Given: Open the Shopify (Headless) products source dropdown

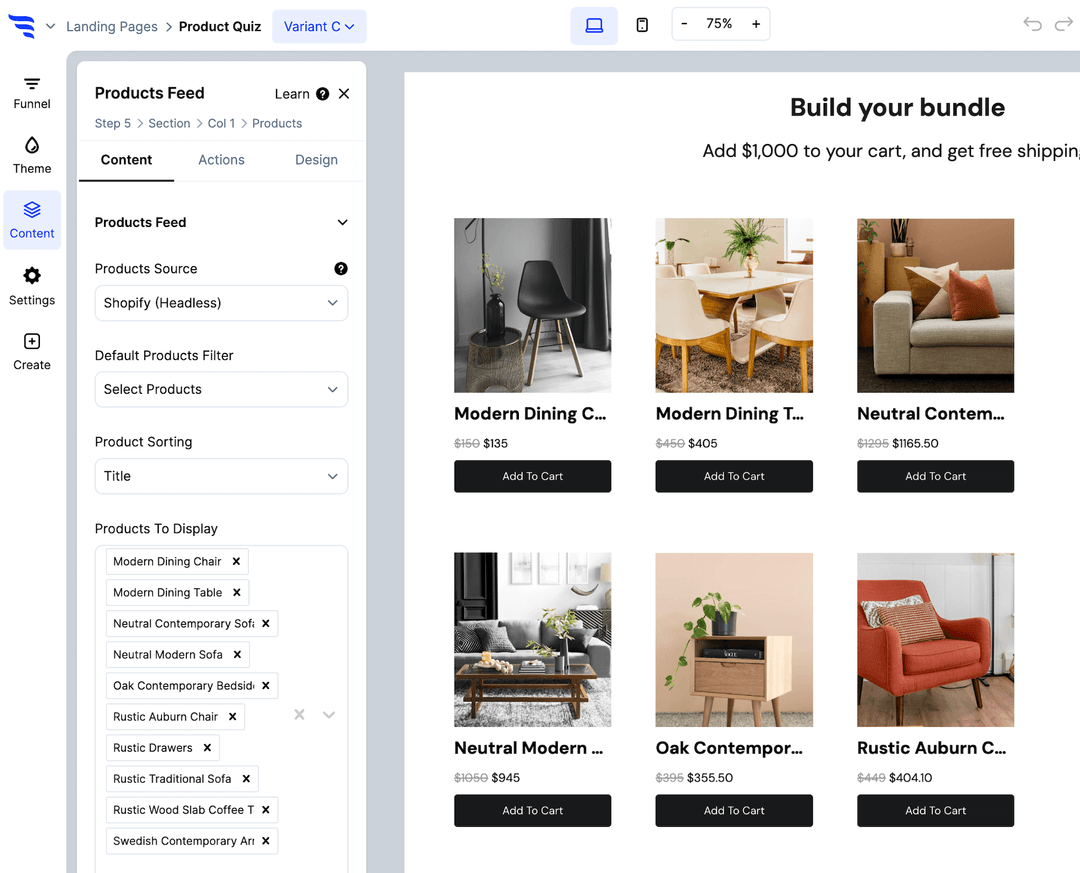Looking at the screenshot, I should point(221,303).
